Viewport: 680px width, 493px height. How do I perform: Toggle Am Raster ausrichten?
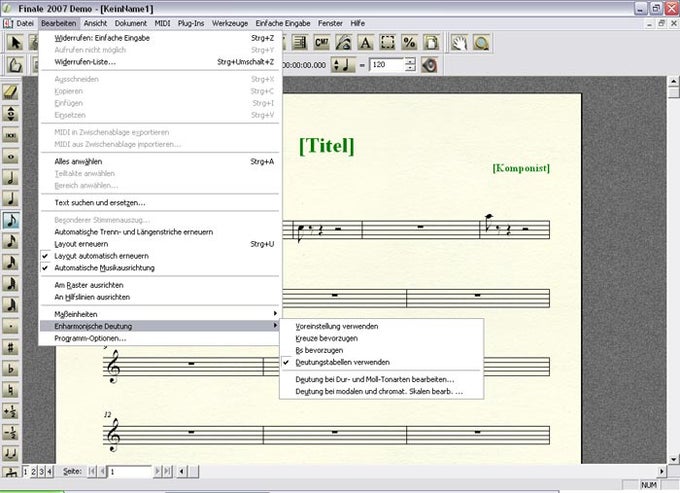160,285
